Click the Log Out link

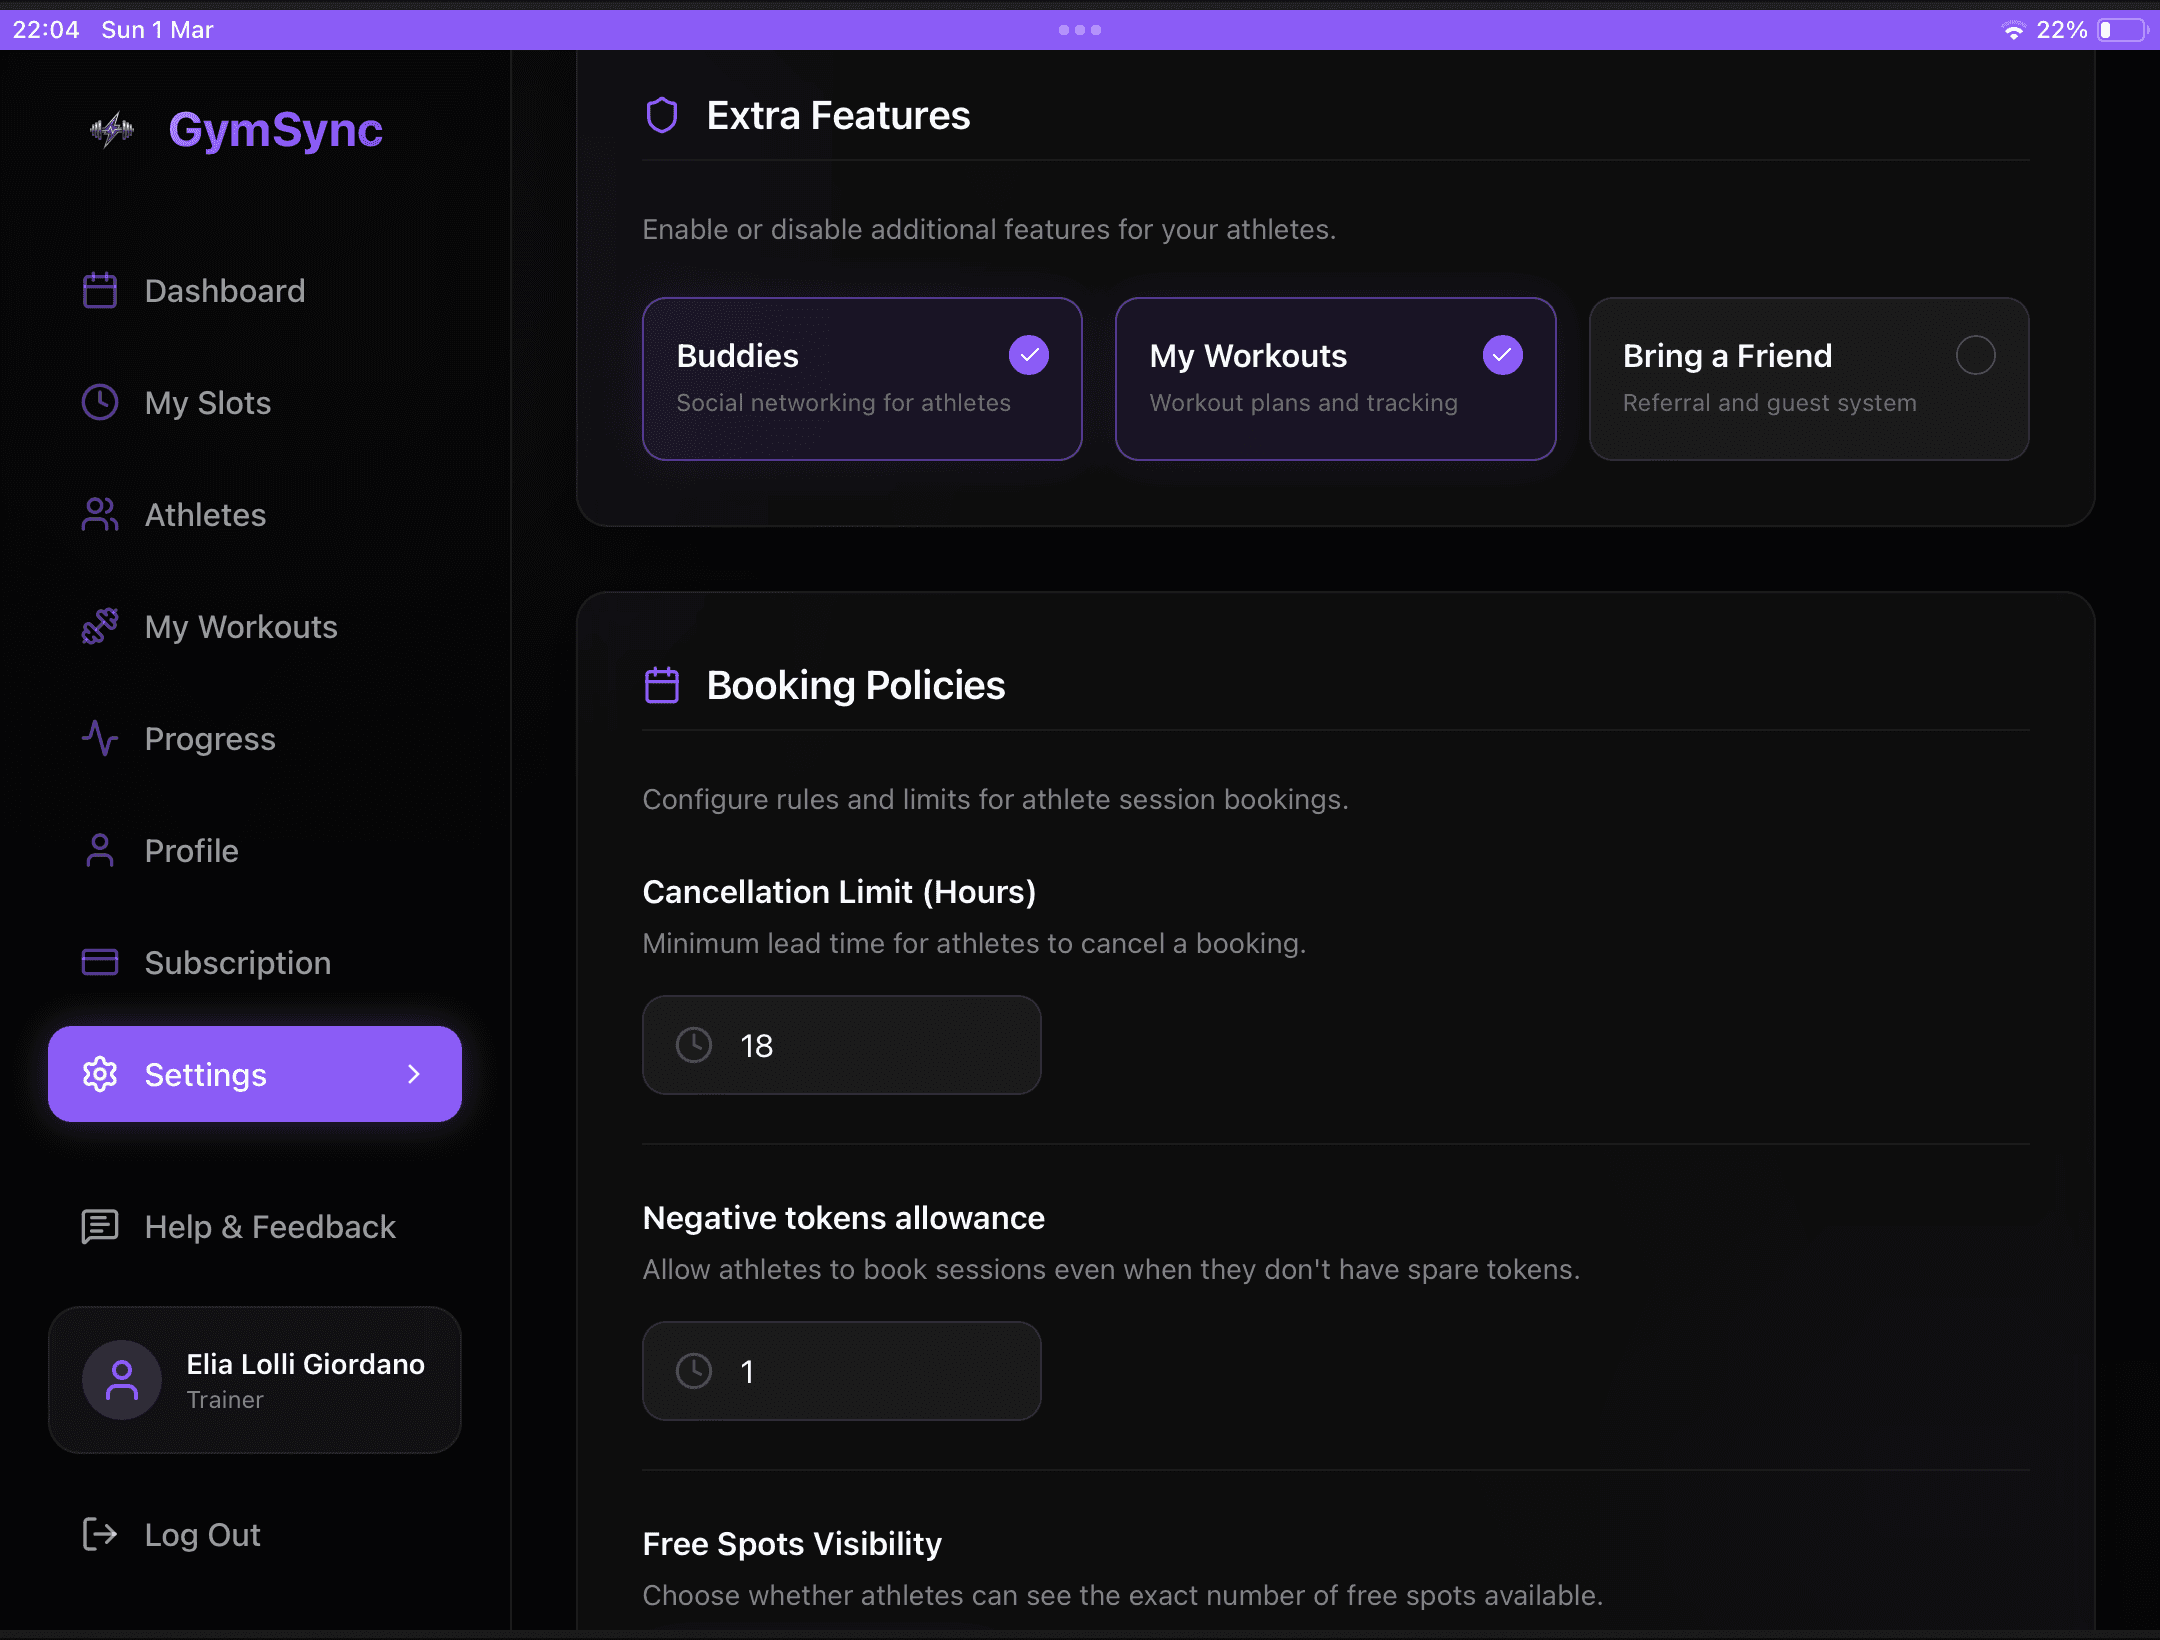coord(203,1535)
